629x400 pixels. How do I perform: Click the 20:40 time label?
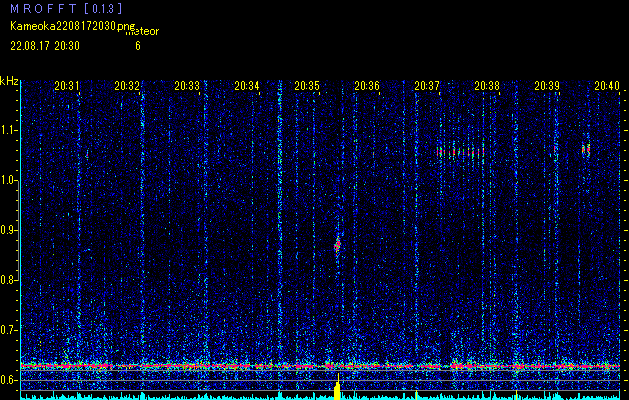[607, 85]
